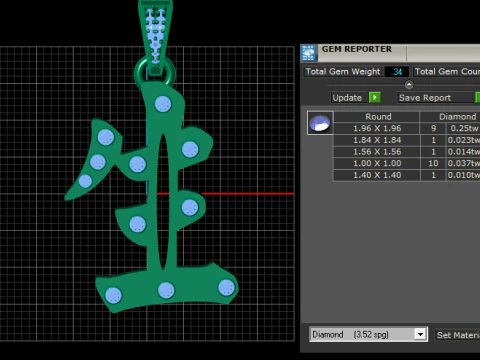Image resolution: width=480 pixels, height=360 pixels.
Task: Click the quantity 9 cell
Action: point(433,128)
